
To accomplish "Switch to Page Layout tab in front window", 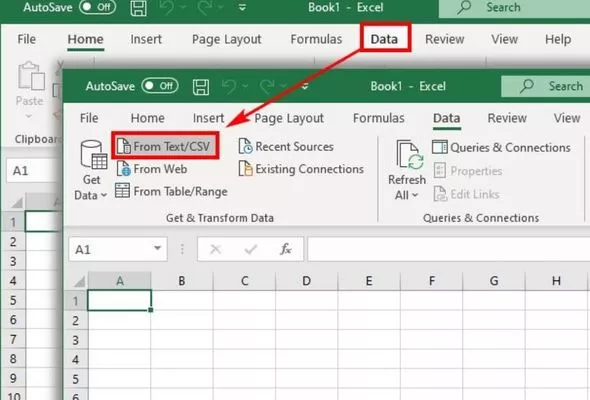I will tap(289, 118).
